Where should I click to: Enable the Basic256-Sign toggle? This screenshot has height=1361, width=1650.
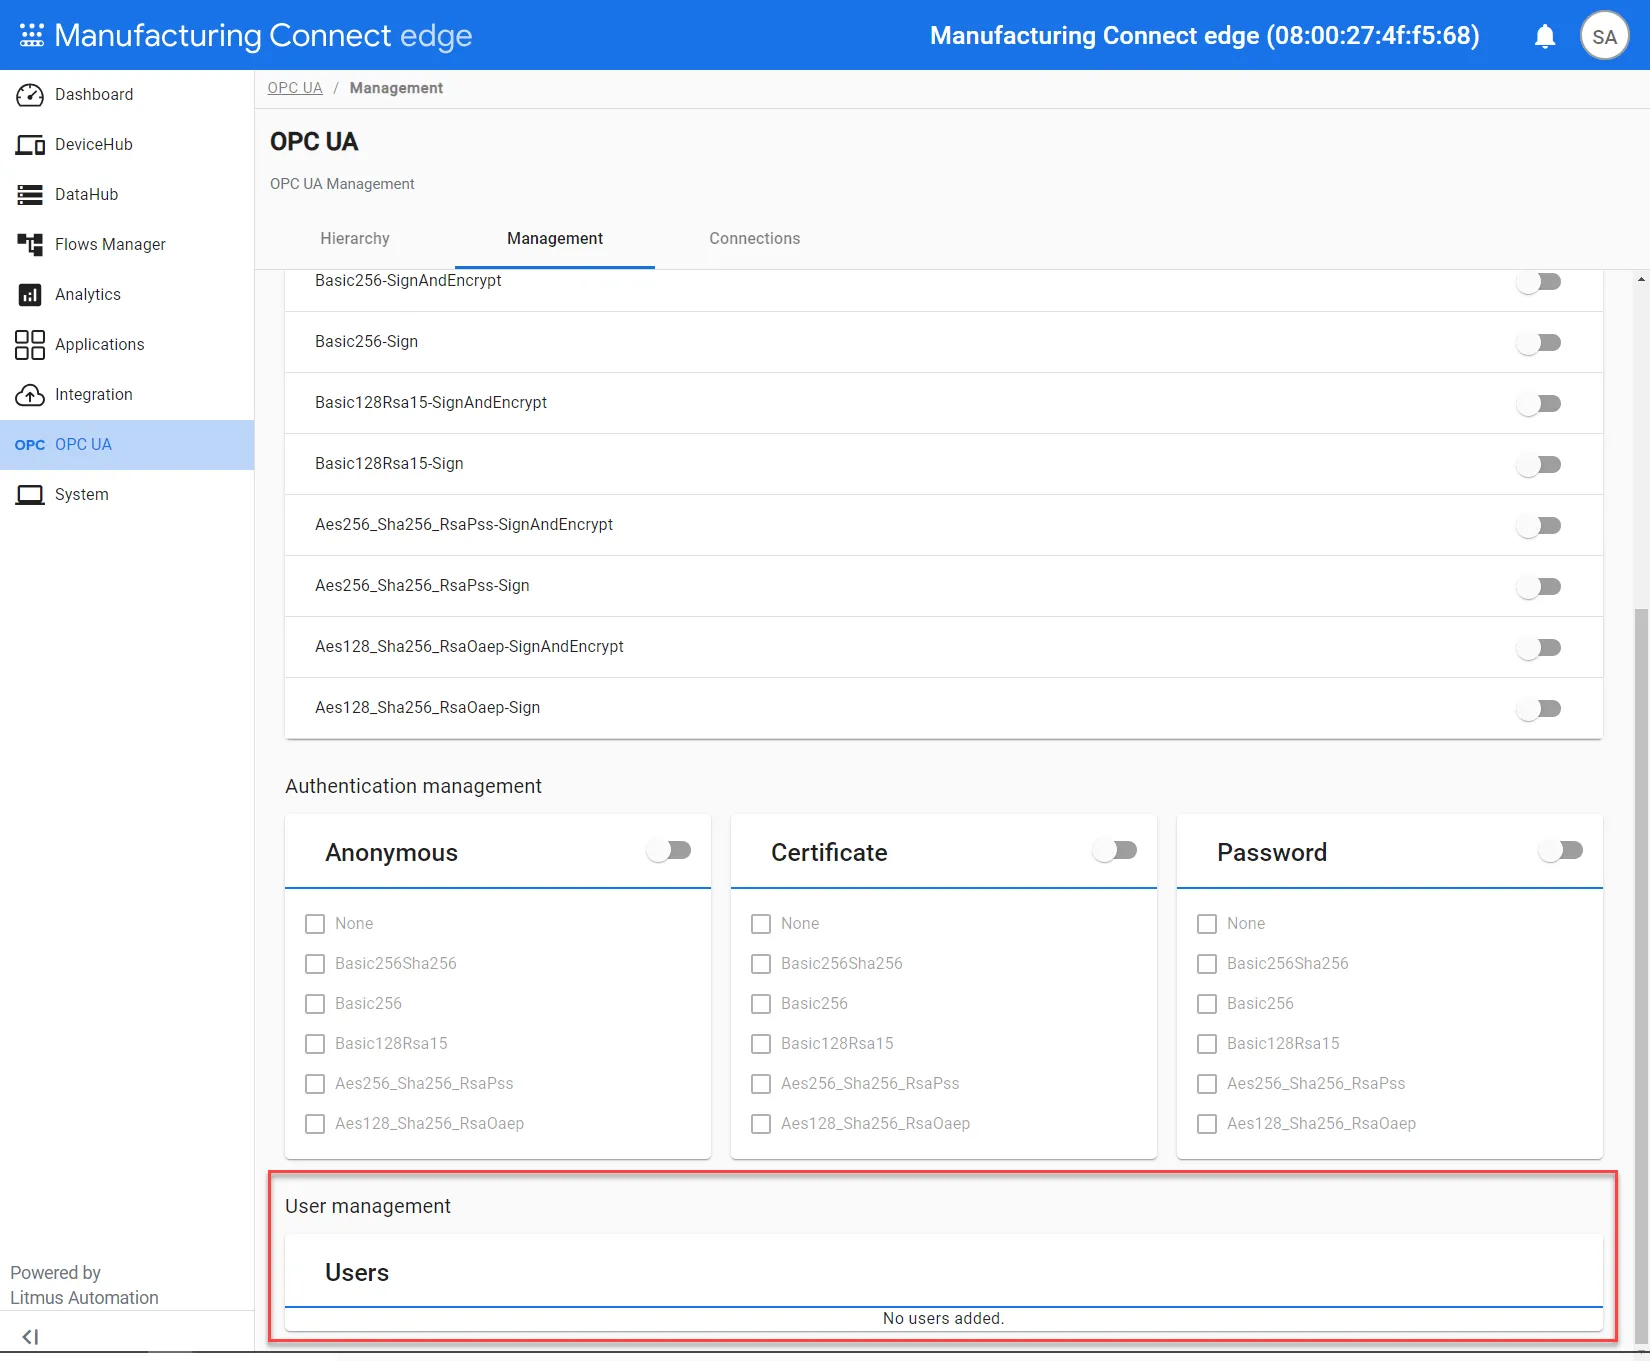coord(1539,343)
